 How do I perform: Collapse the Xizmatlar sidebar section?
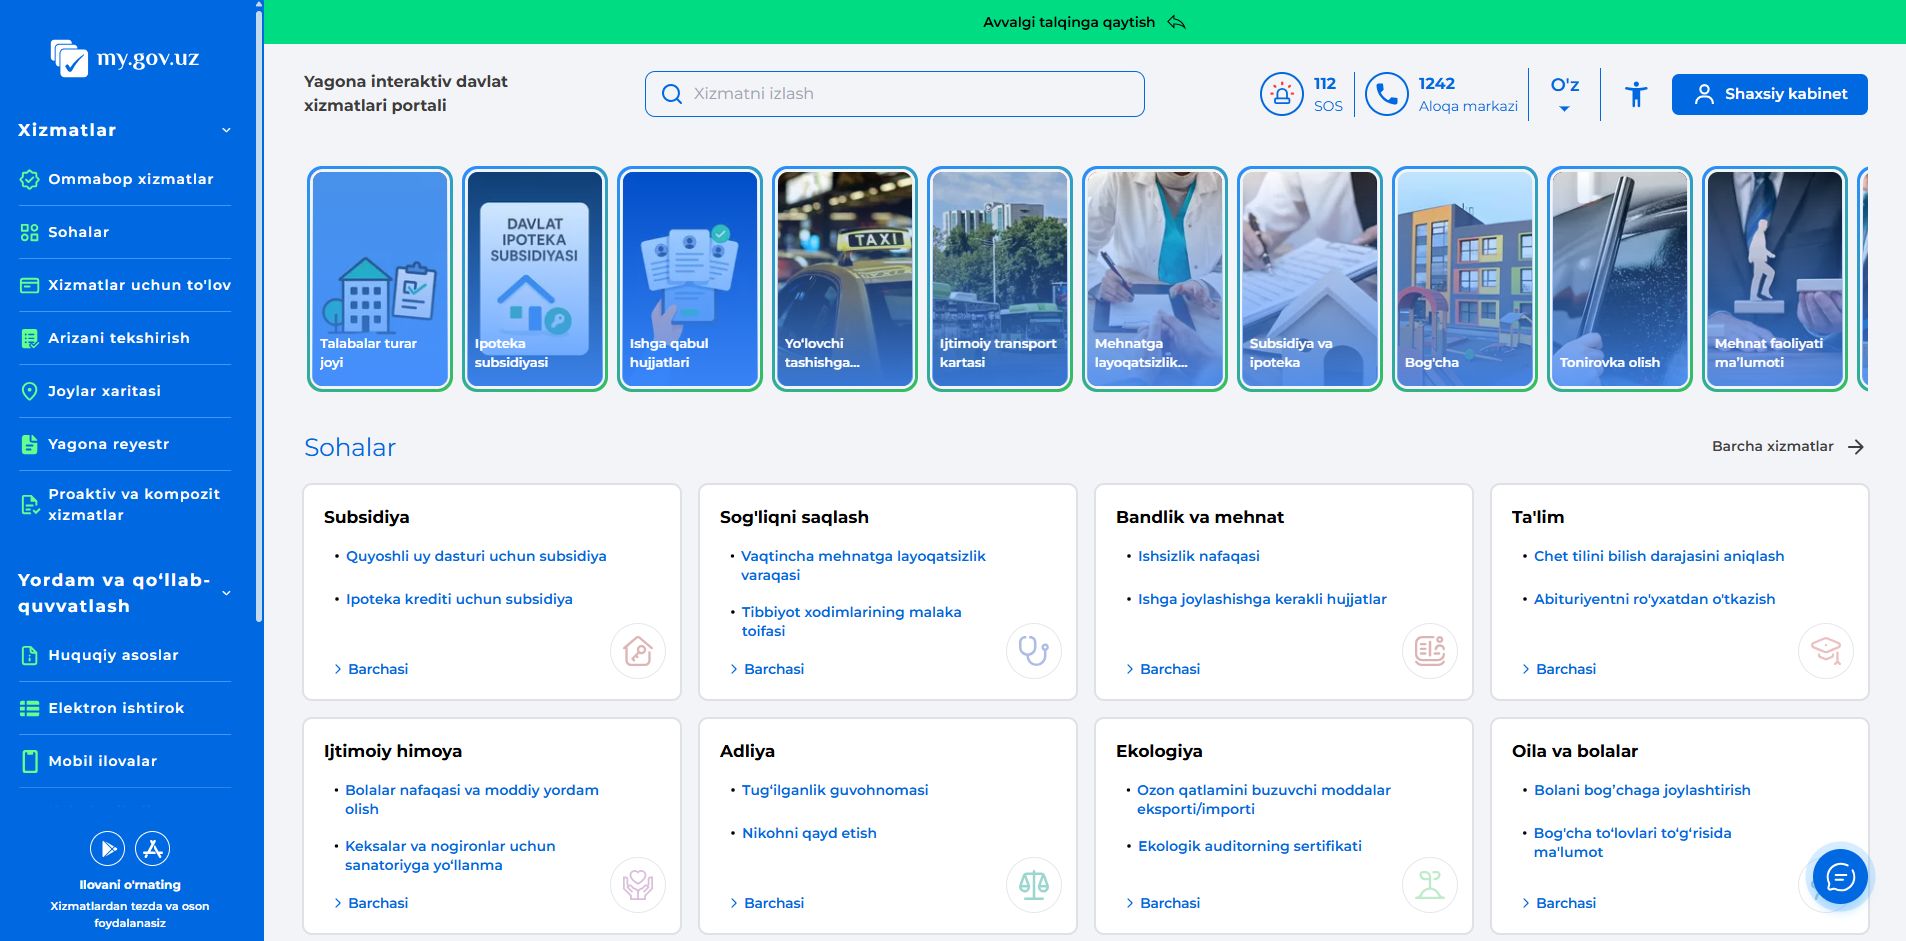(226, 130)
